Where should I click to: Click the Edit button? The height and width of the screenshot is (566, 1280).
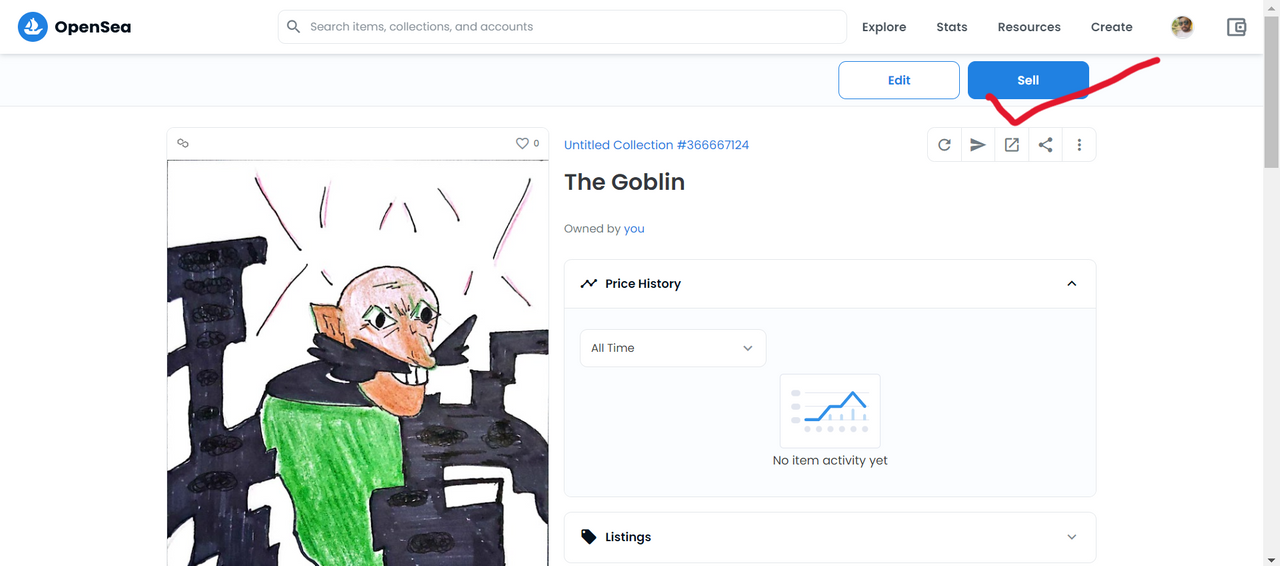(x=899, y=80)
